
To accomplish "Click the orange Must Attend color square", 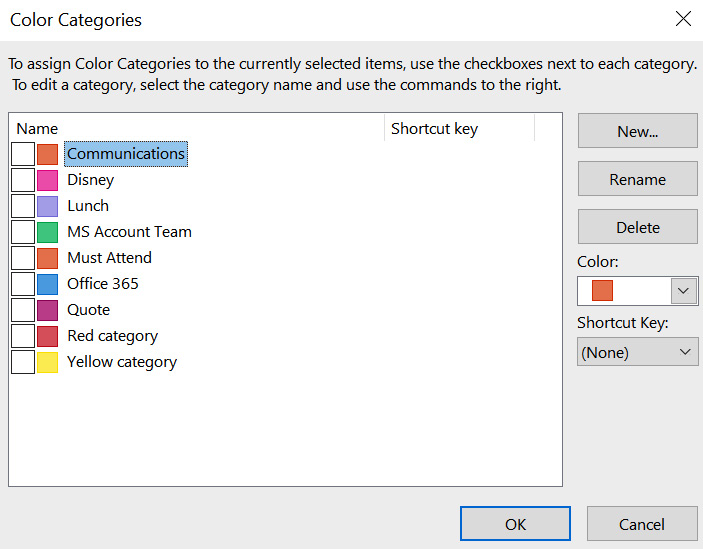I will (x=48, y=258).
